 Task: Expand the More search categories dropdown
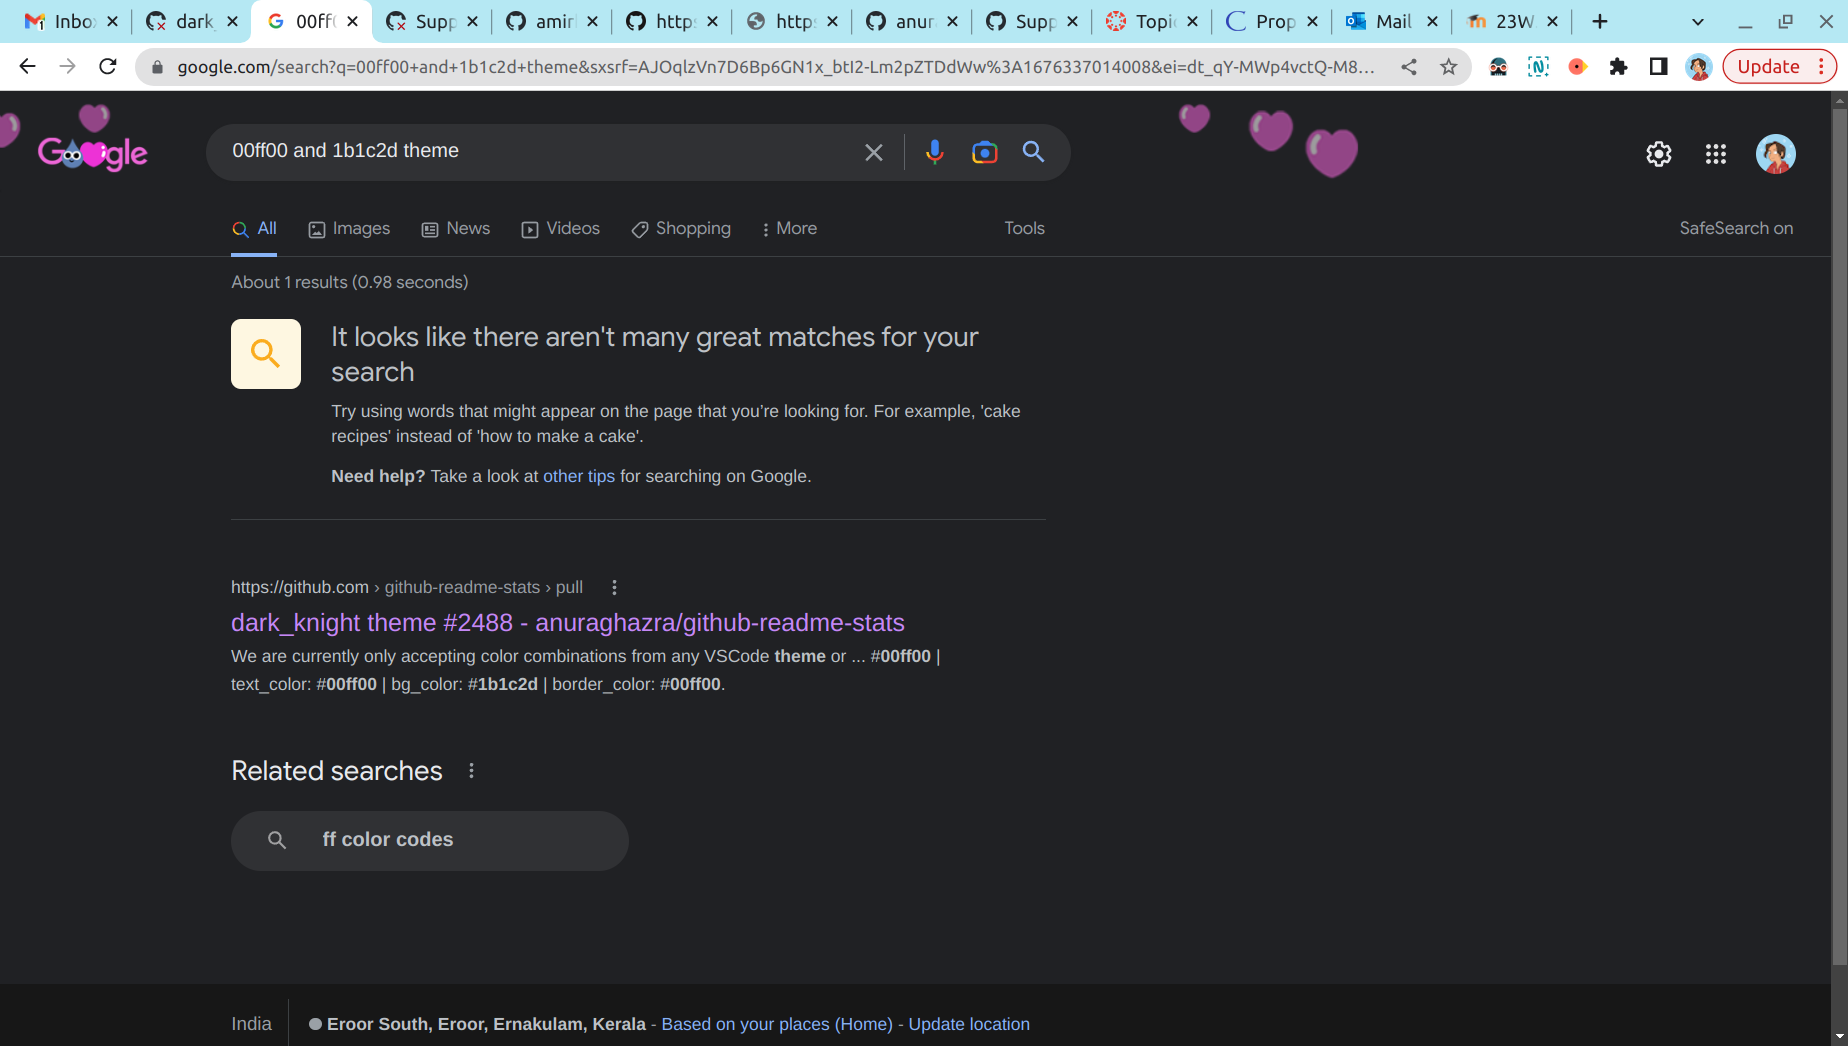pos(789,228)
